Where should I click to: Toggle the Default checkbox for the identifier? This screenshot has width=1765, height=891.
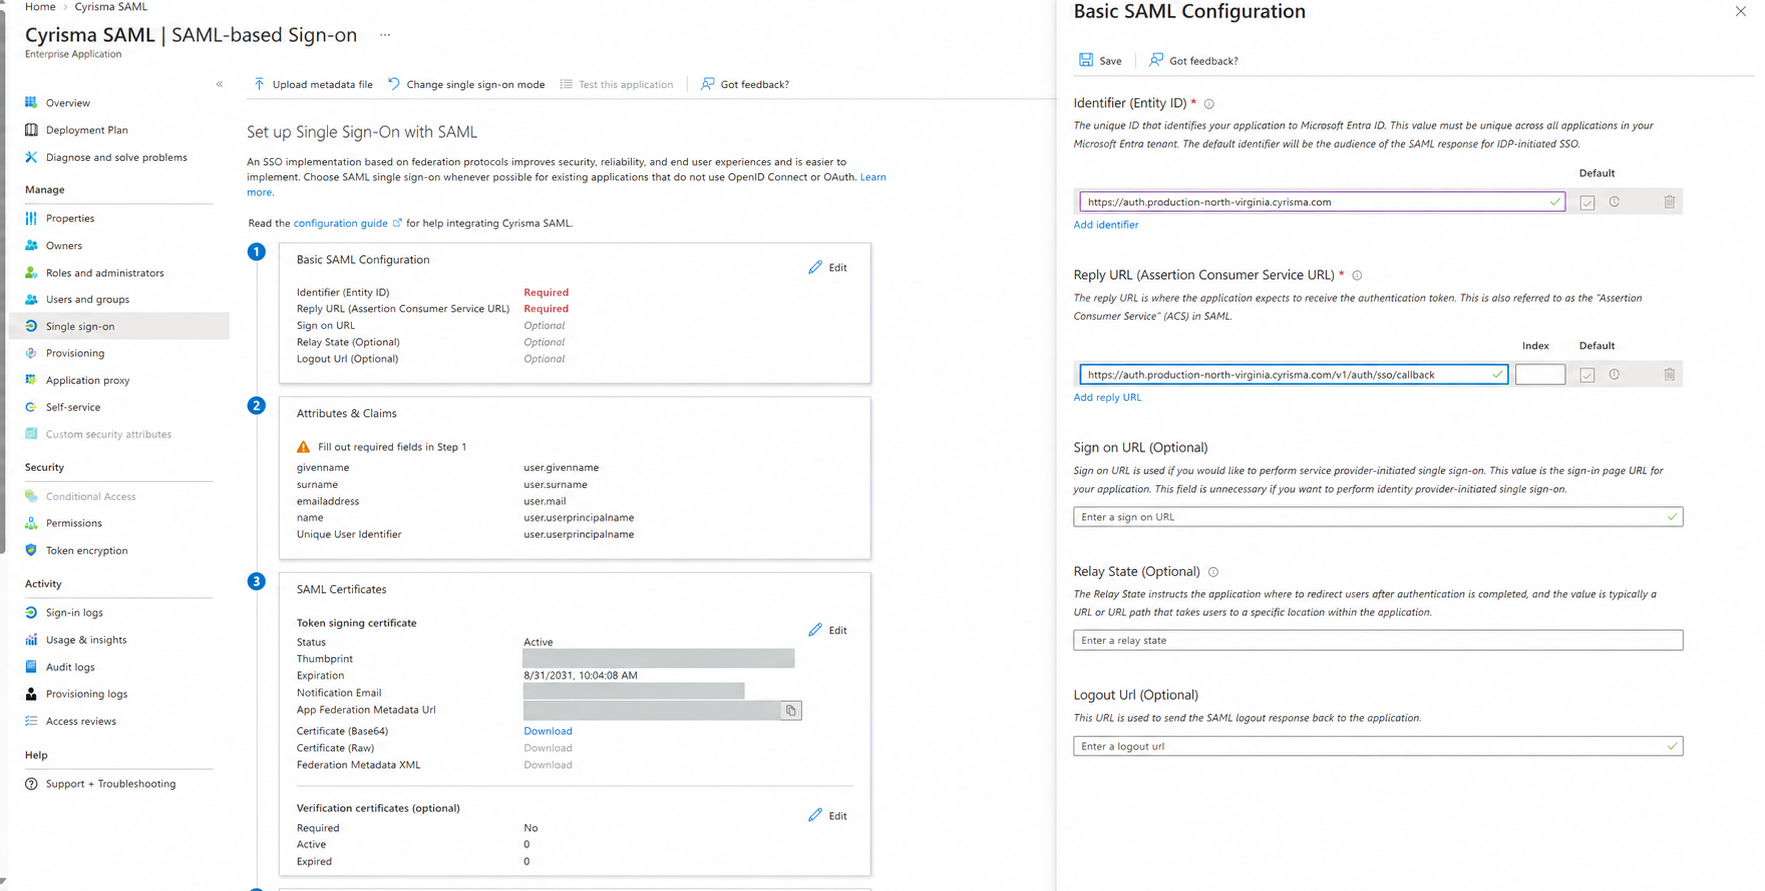[1587, 202]
